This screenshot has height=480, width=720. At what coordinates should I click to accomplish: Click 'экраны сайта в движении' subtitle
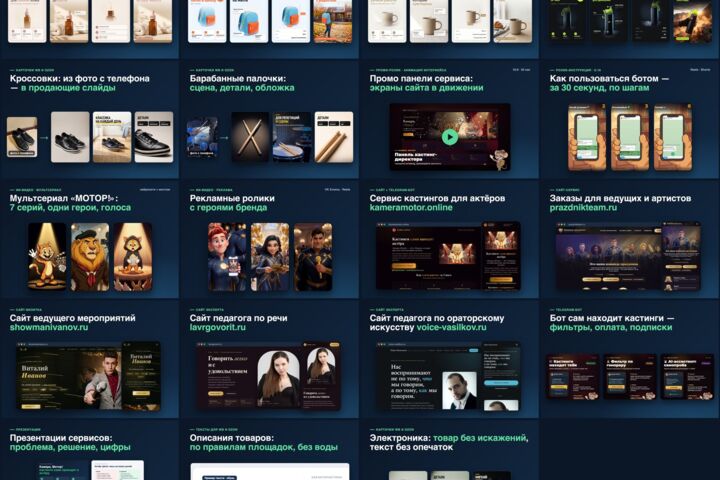click(427, 88)
